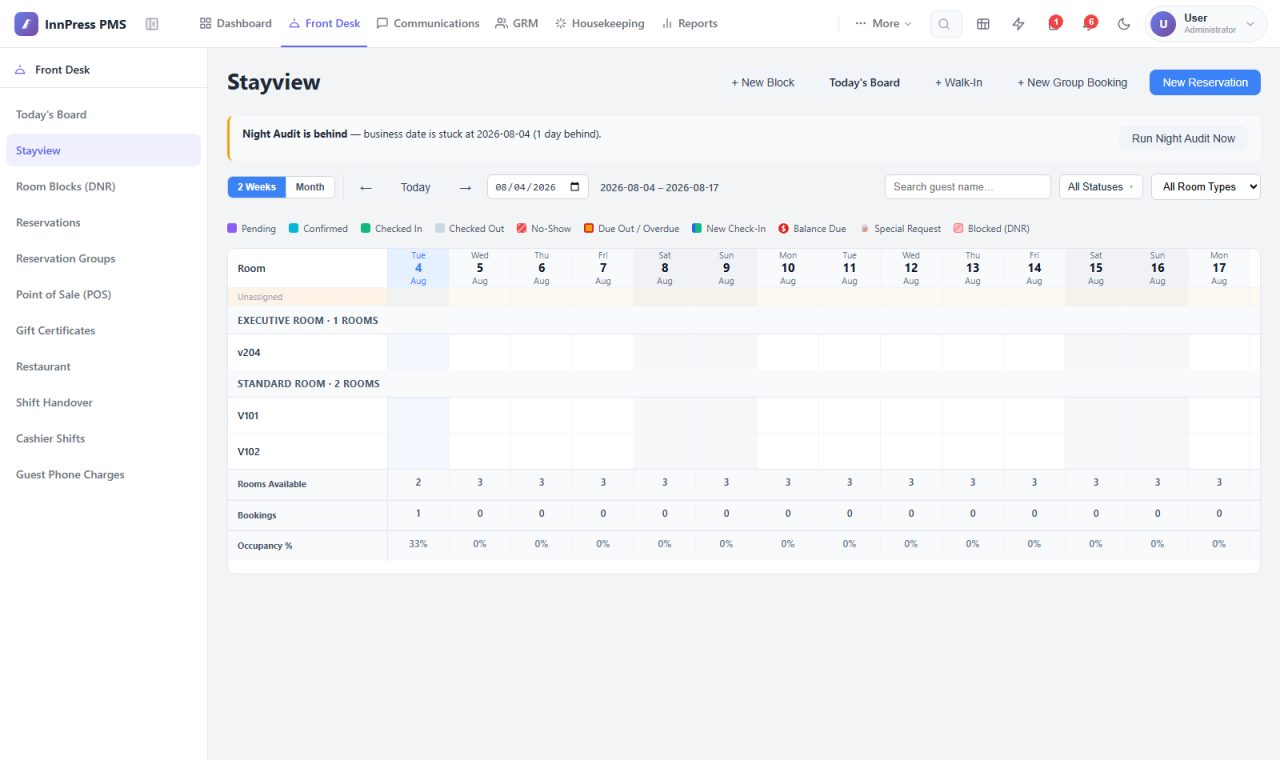Click the New Reservation button
This screenshot has height=760, width=1280.
tap(1205, 83)
